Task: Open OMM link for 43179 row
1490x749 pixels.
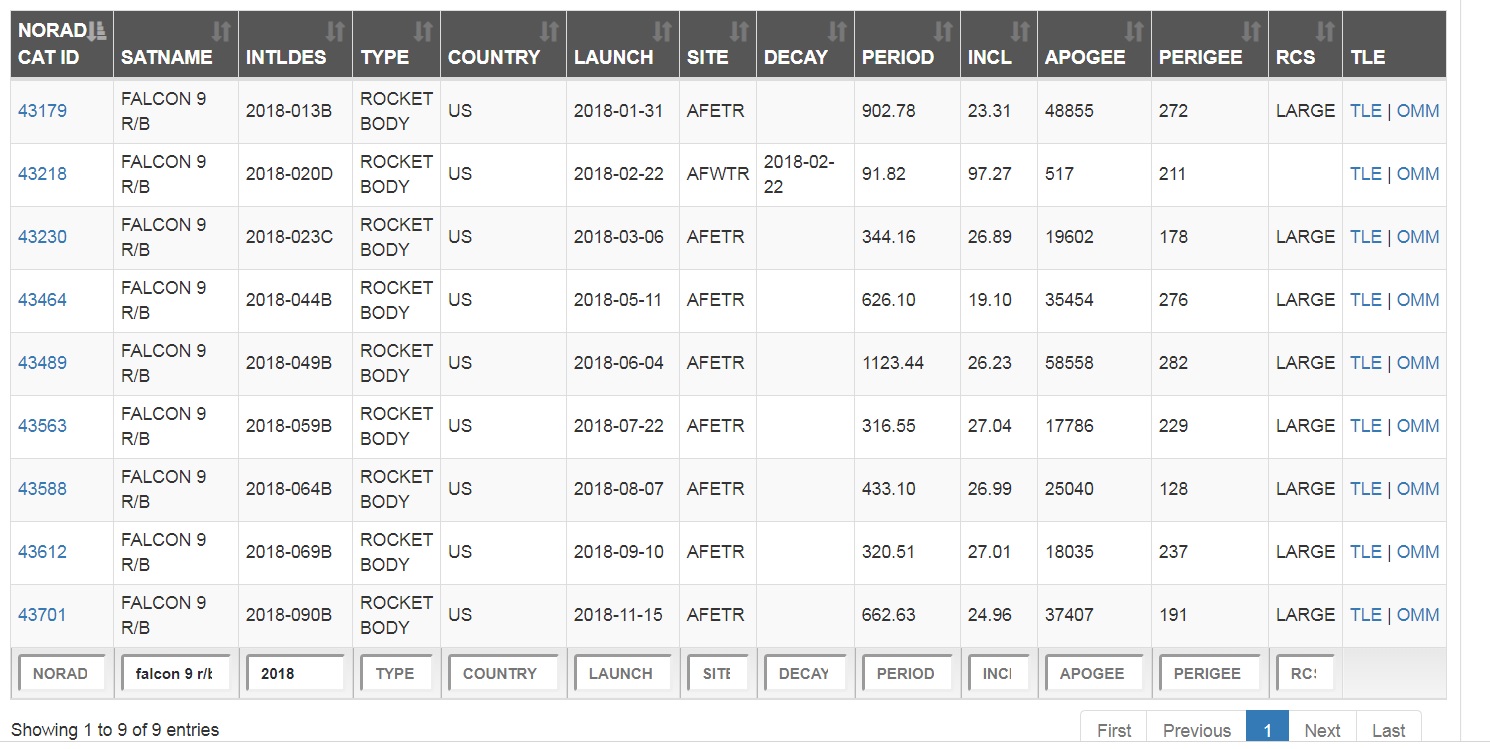Action: point(1418,111)
